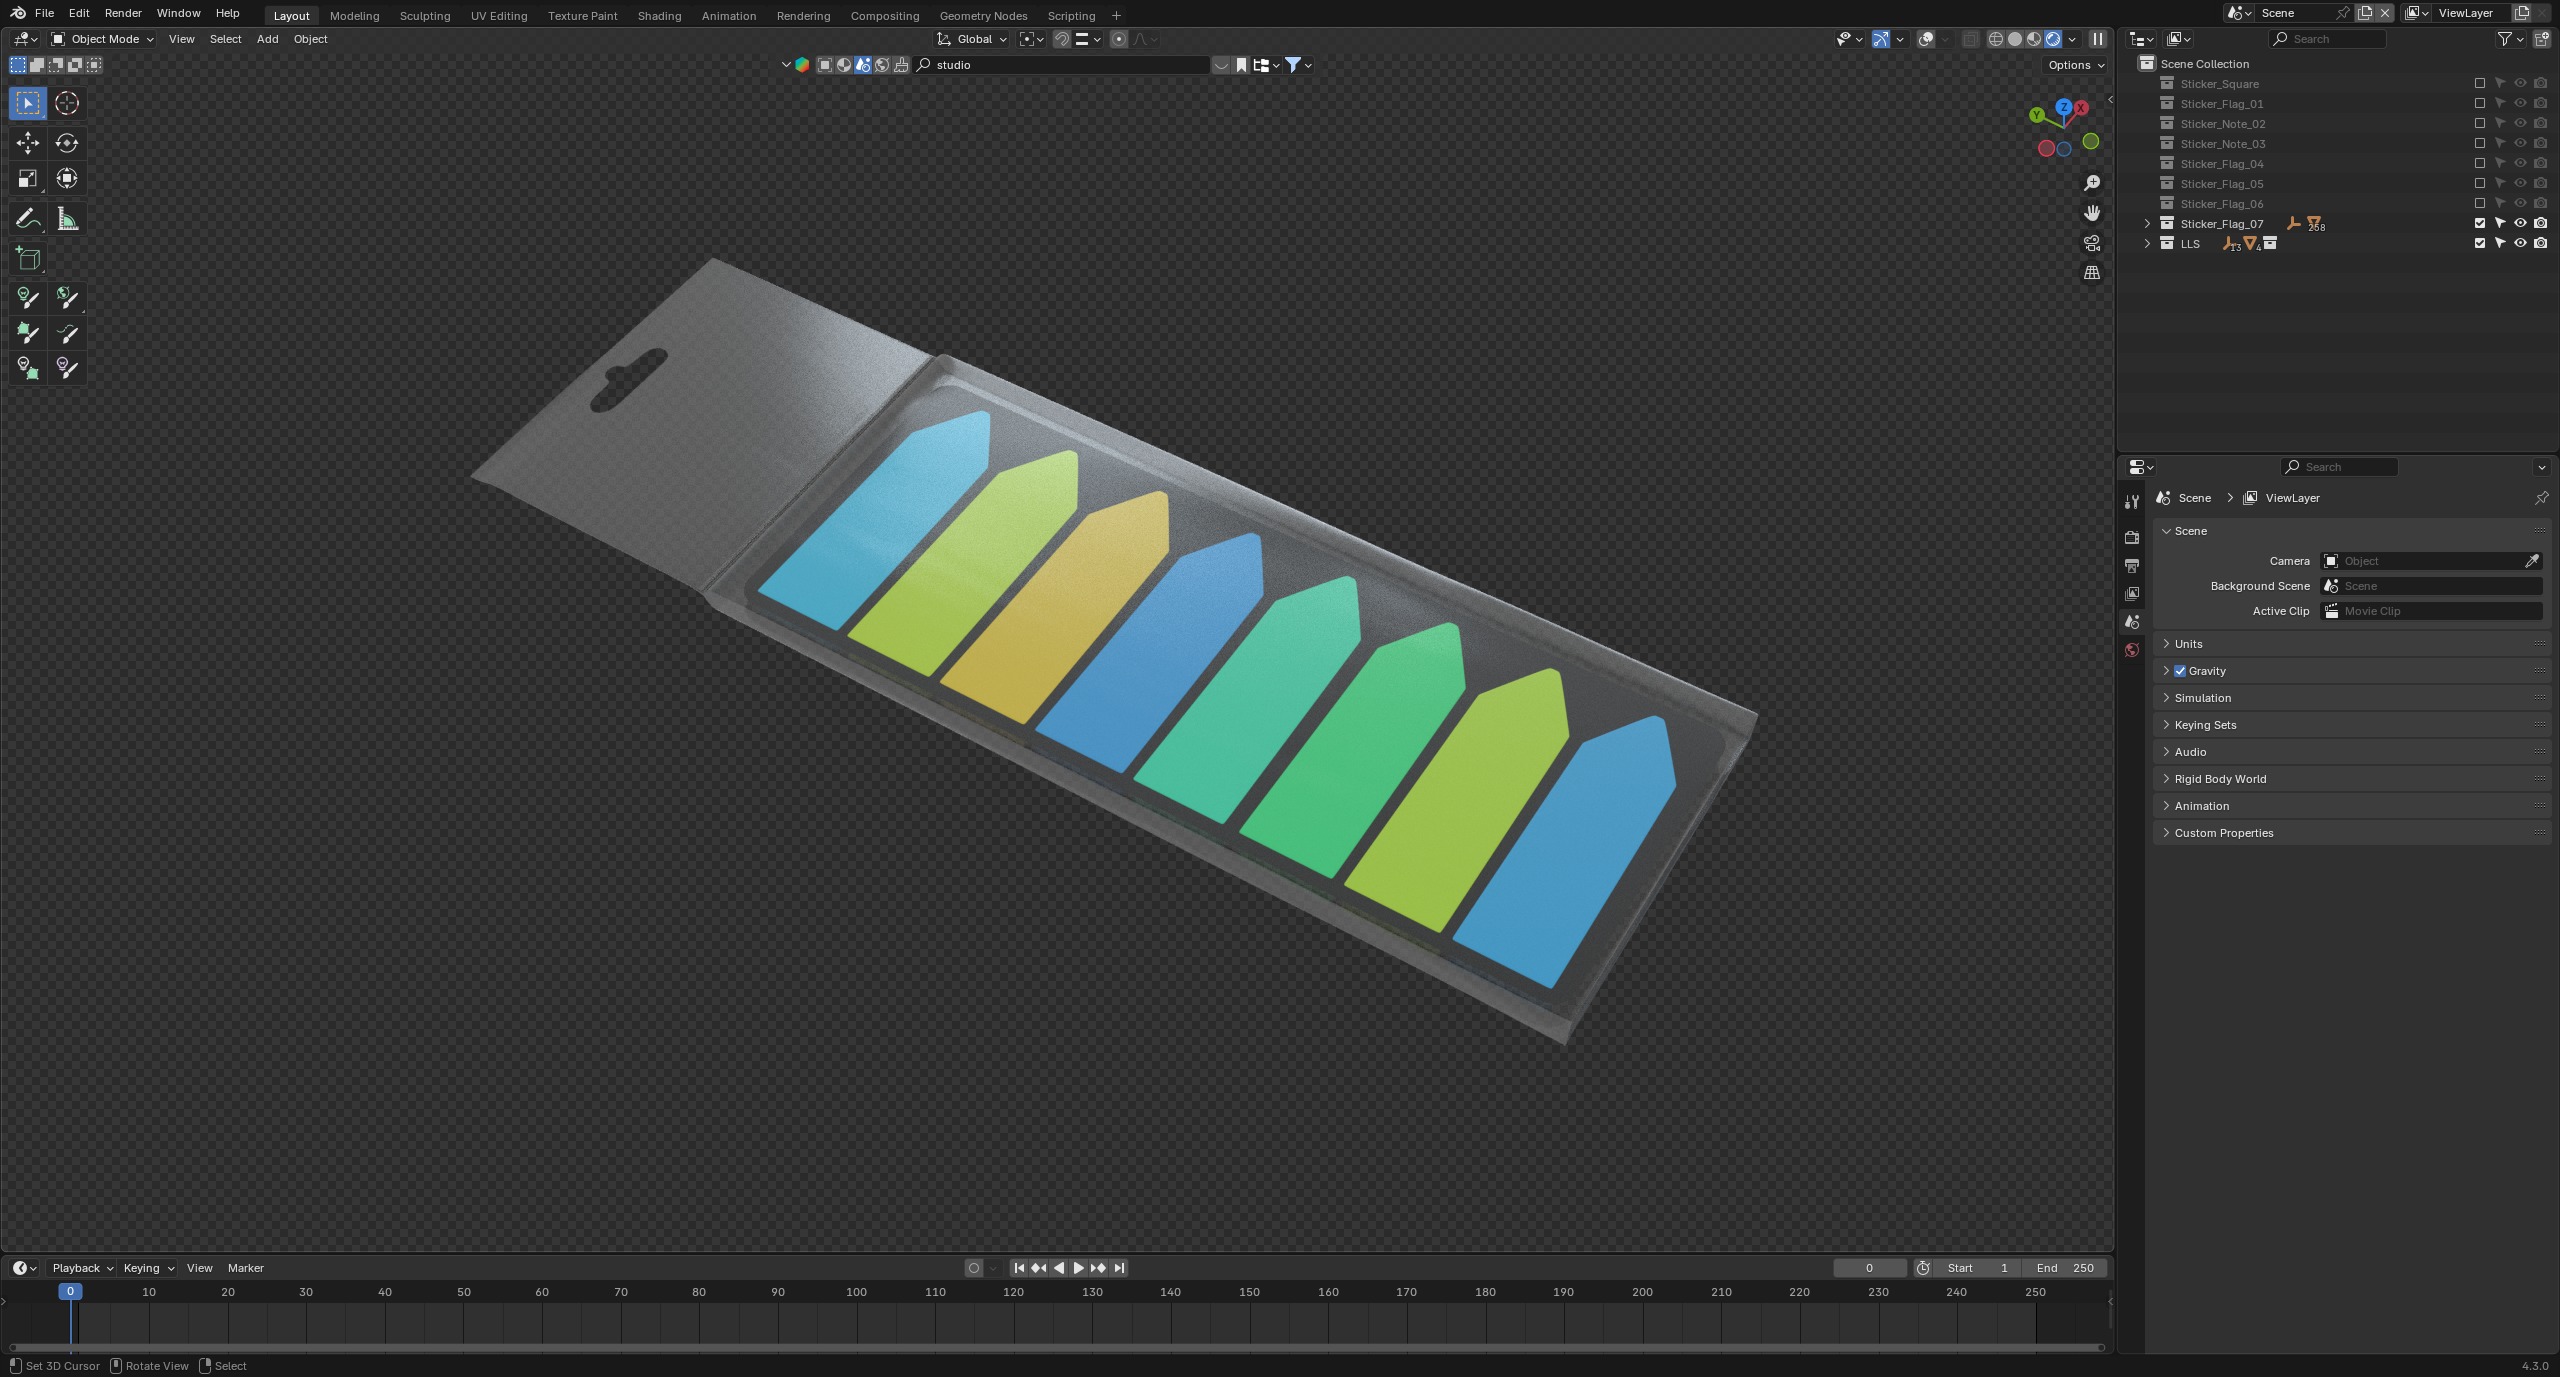Play the animation forward
2560x1377 pixels.
1078,1268
